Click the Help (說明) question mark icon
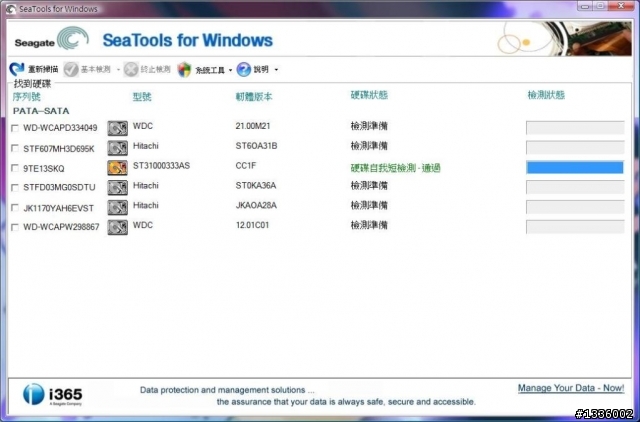Viewport: 640px width, 422px height. (x=244, y=69)
